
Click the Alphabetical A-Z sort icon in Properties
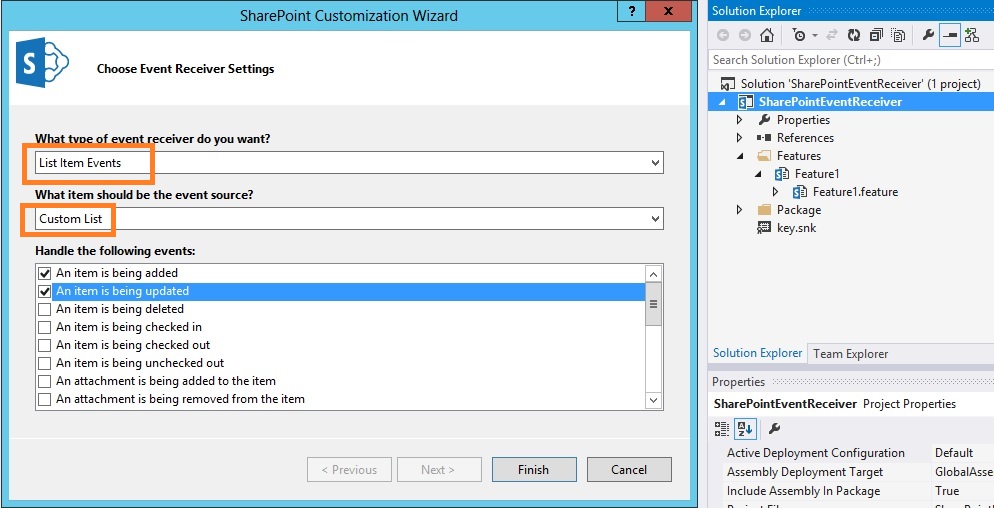744,429
